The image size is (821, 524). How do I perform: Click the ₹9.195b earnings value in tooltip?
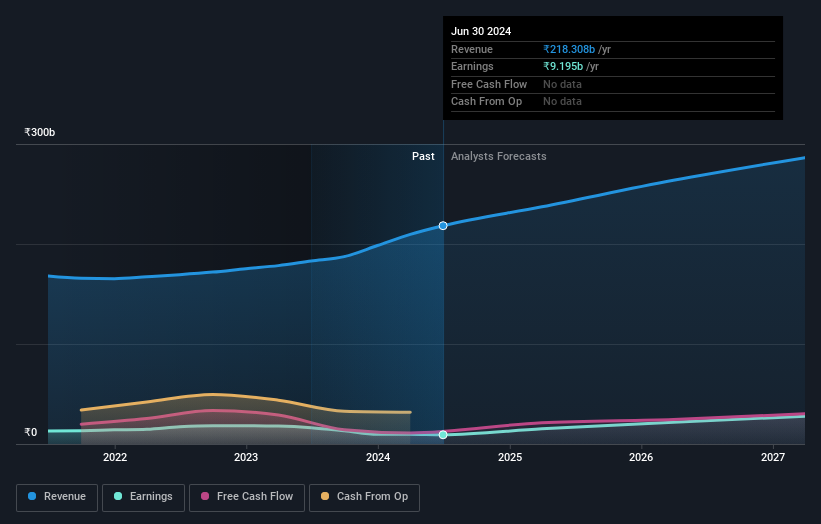(563, 66)
